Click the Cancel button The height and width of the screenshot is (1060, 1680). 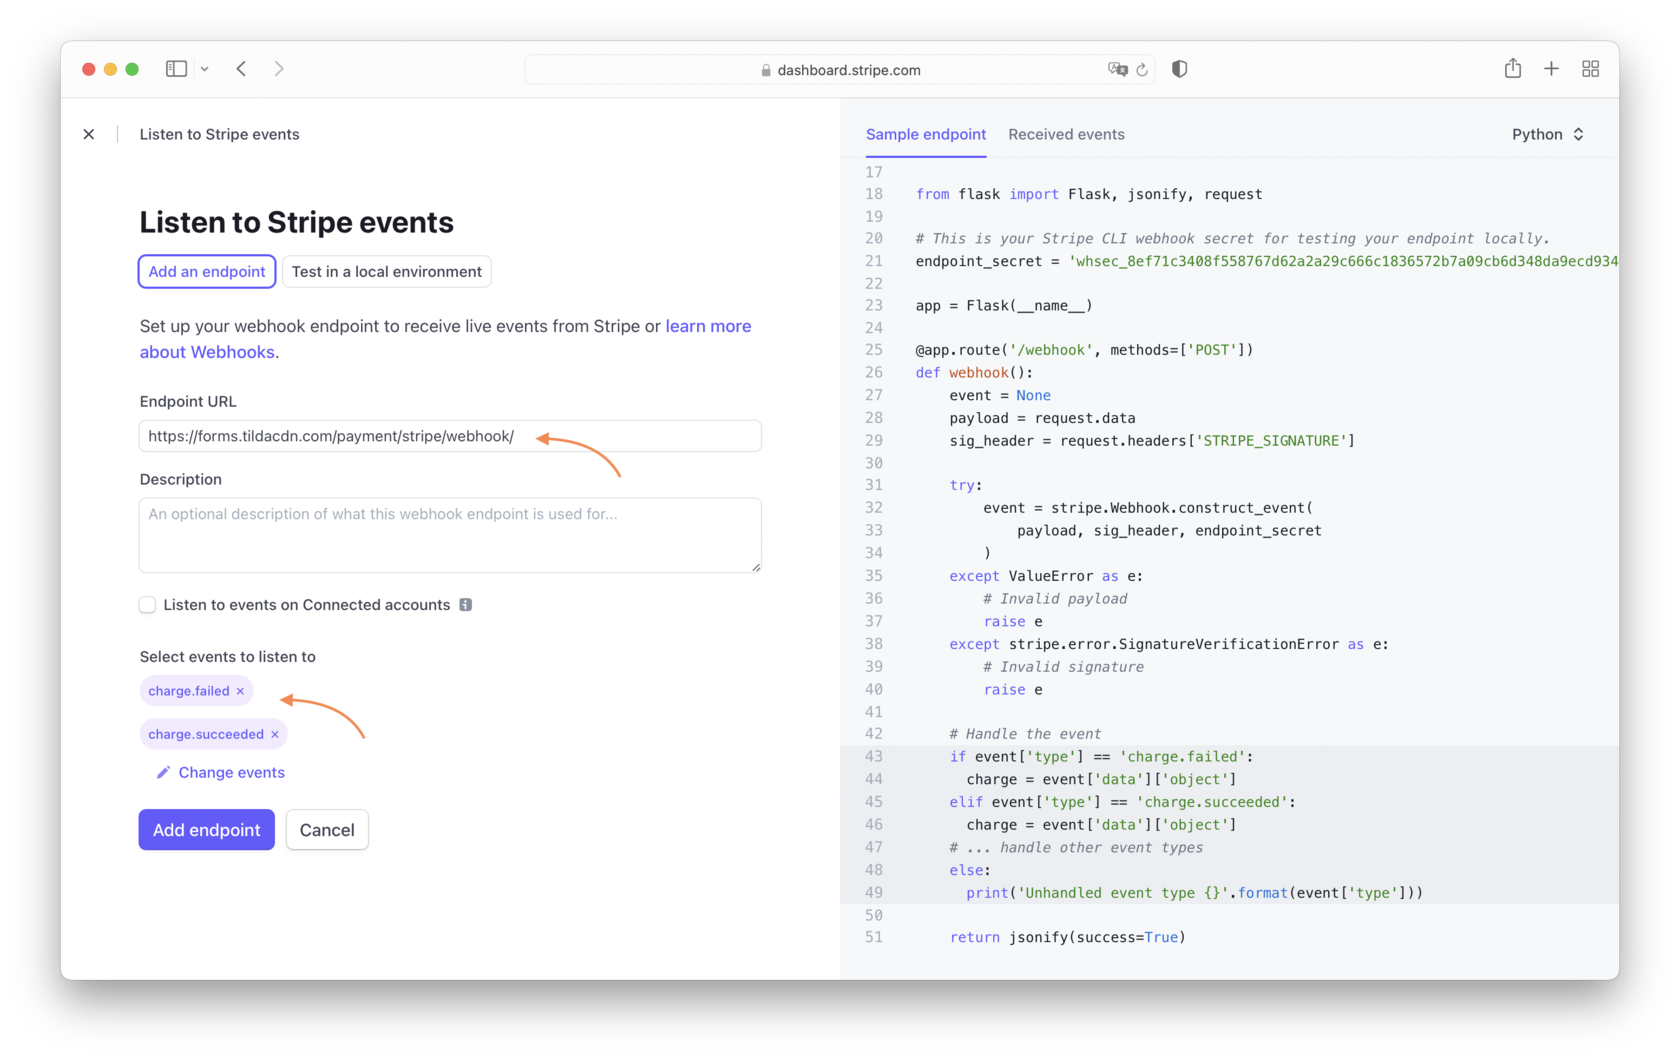click(x=327, y=830)
